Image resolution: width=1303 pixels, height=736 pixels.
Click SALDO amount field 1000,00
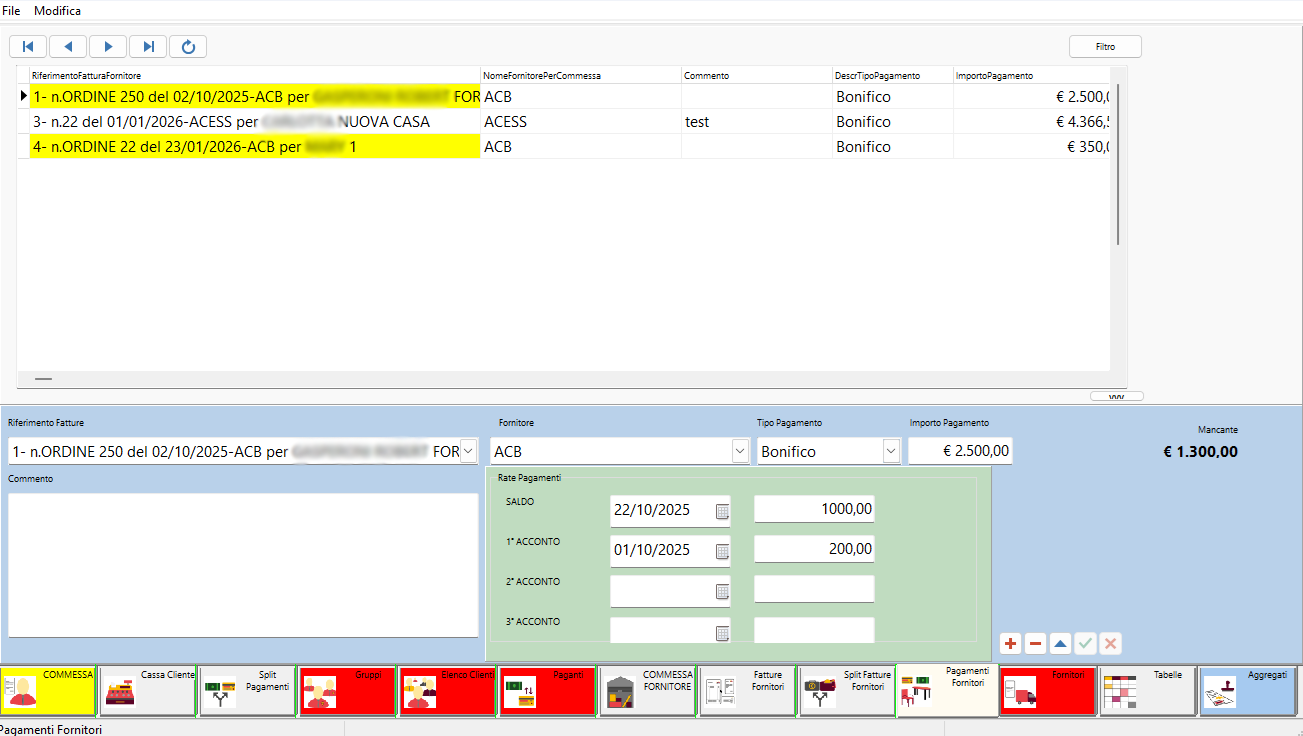[x=814, y=509]
